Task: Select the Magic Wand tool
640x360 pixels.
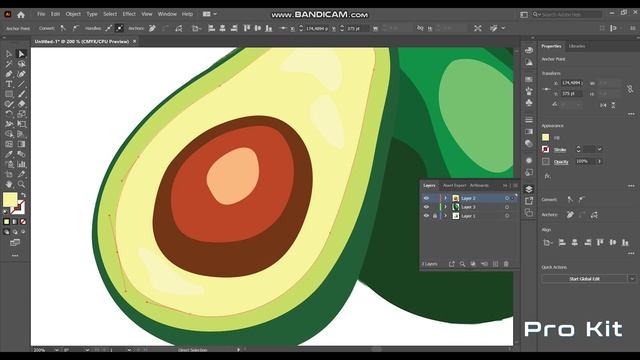Action: (x=9, y=64)
